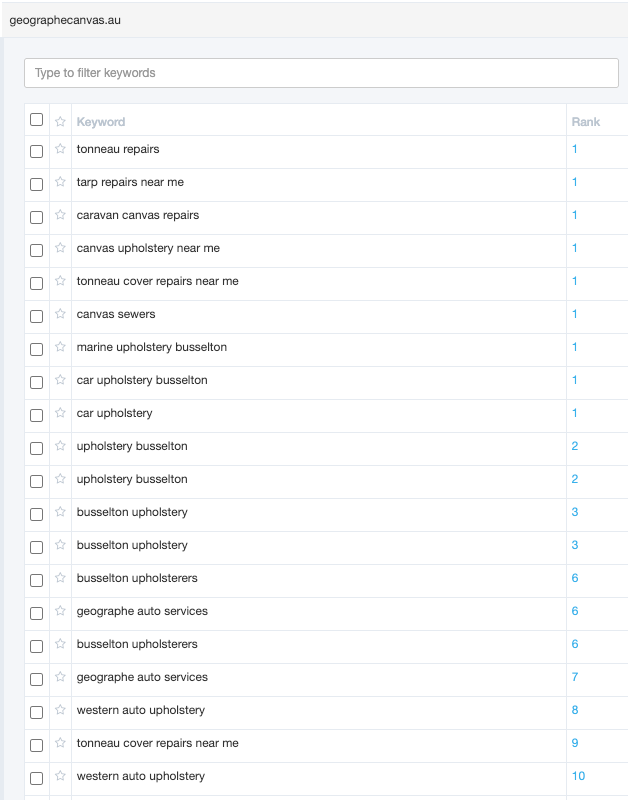Favorite "geographe auto services" with the star icon
628x800 pixels.
point(59,611)
